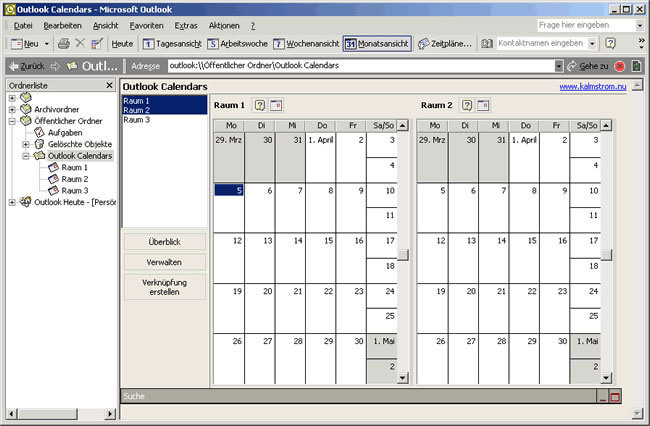
Task: Click the calendar icon next to Raum 2
Action: click(x=484, y=105)
